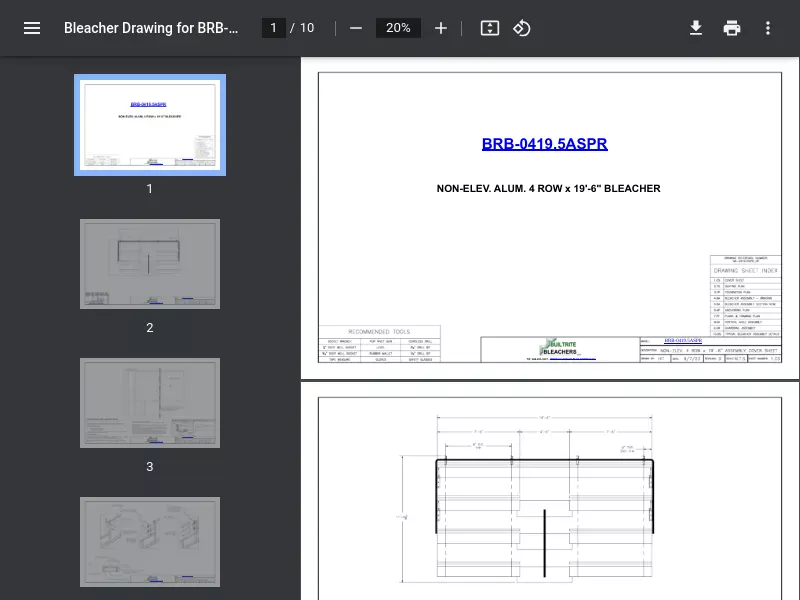
Task: Open the BRB-0419.5ASPR title link
Action: 544,144
